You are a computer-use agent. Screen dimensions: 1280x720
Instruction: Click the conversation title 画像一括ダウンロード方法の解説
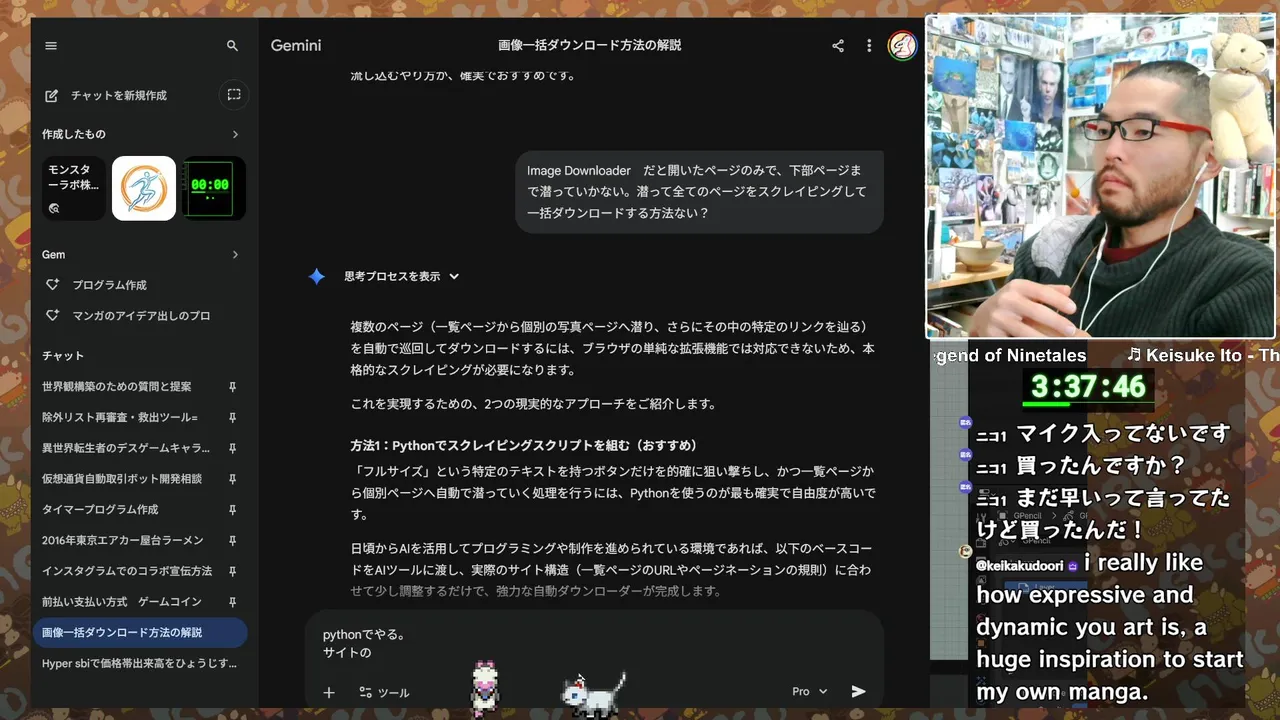pyautogui.click(x=590, y=46)
